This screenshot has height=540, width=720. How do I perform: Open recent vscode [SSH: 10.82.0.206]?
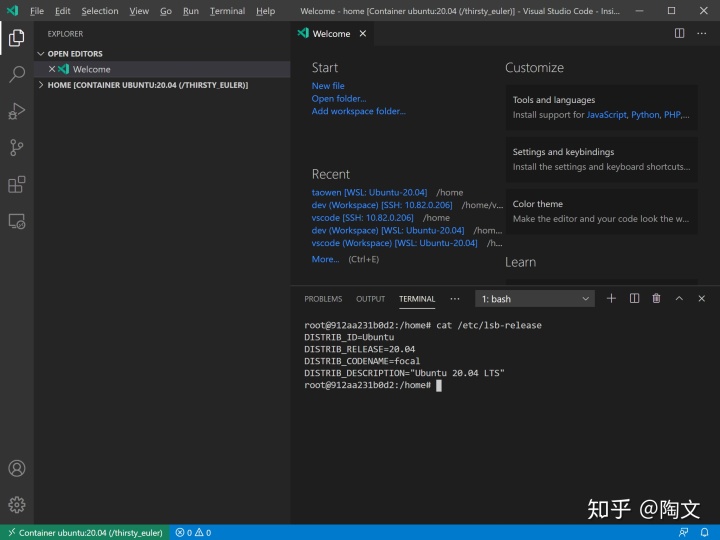click(363, 218)
